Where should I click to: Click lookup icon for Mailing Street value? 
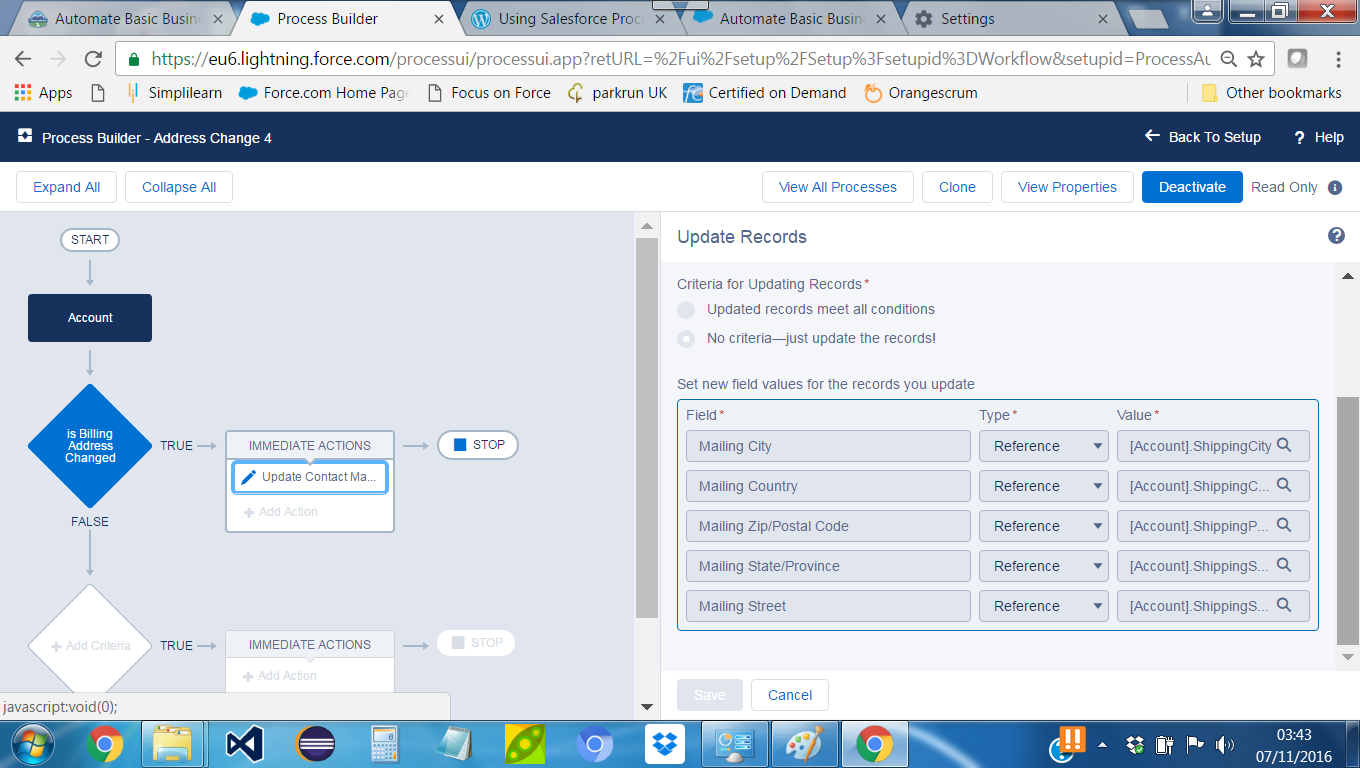(x=1285, y=605)
